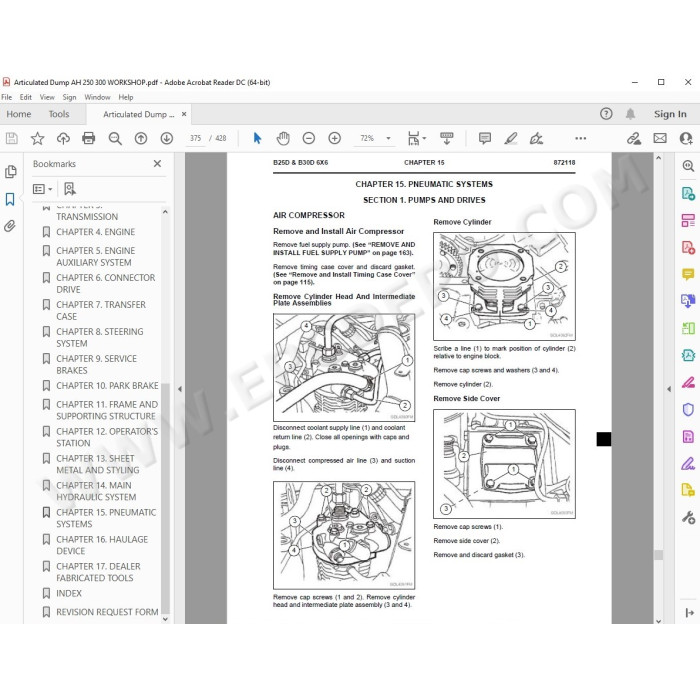Open Create PDF tool
700x700 pixels.
[x=688, y=247]
